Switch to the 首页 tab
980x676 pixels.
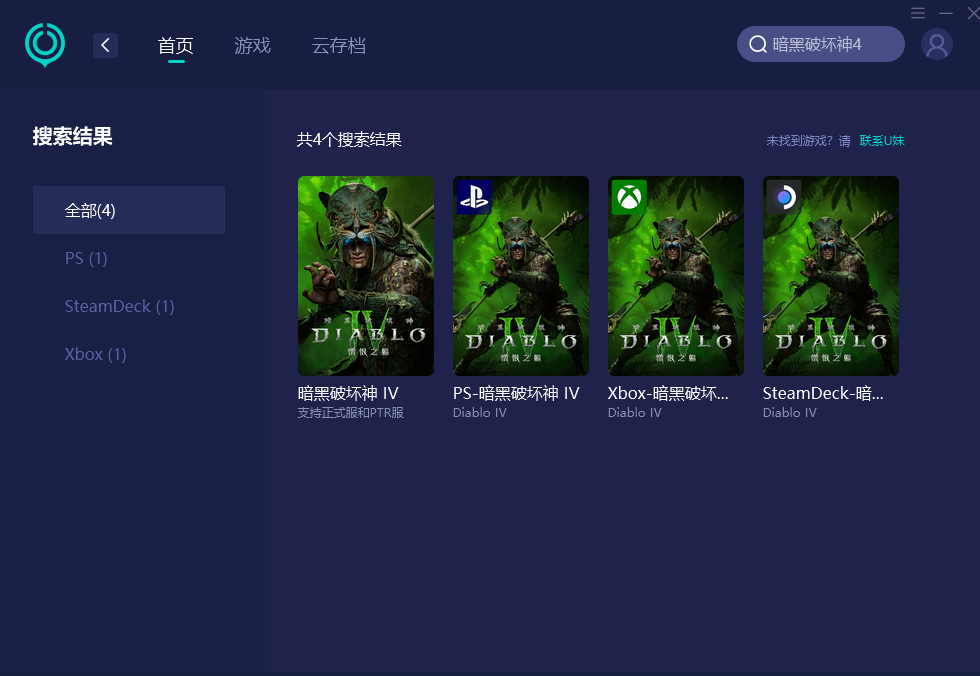point(176,46)
